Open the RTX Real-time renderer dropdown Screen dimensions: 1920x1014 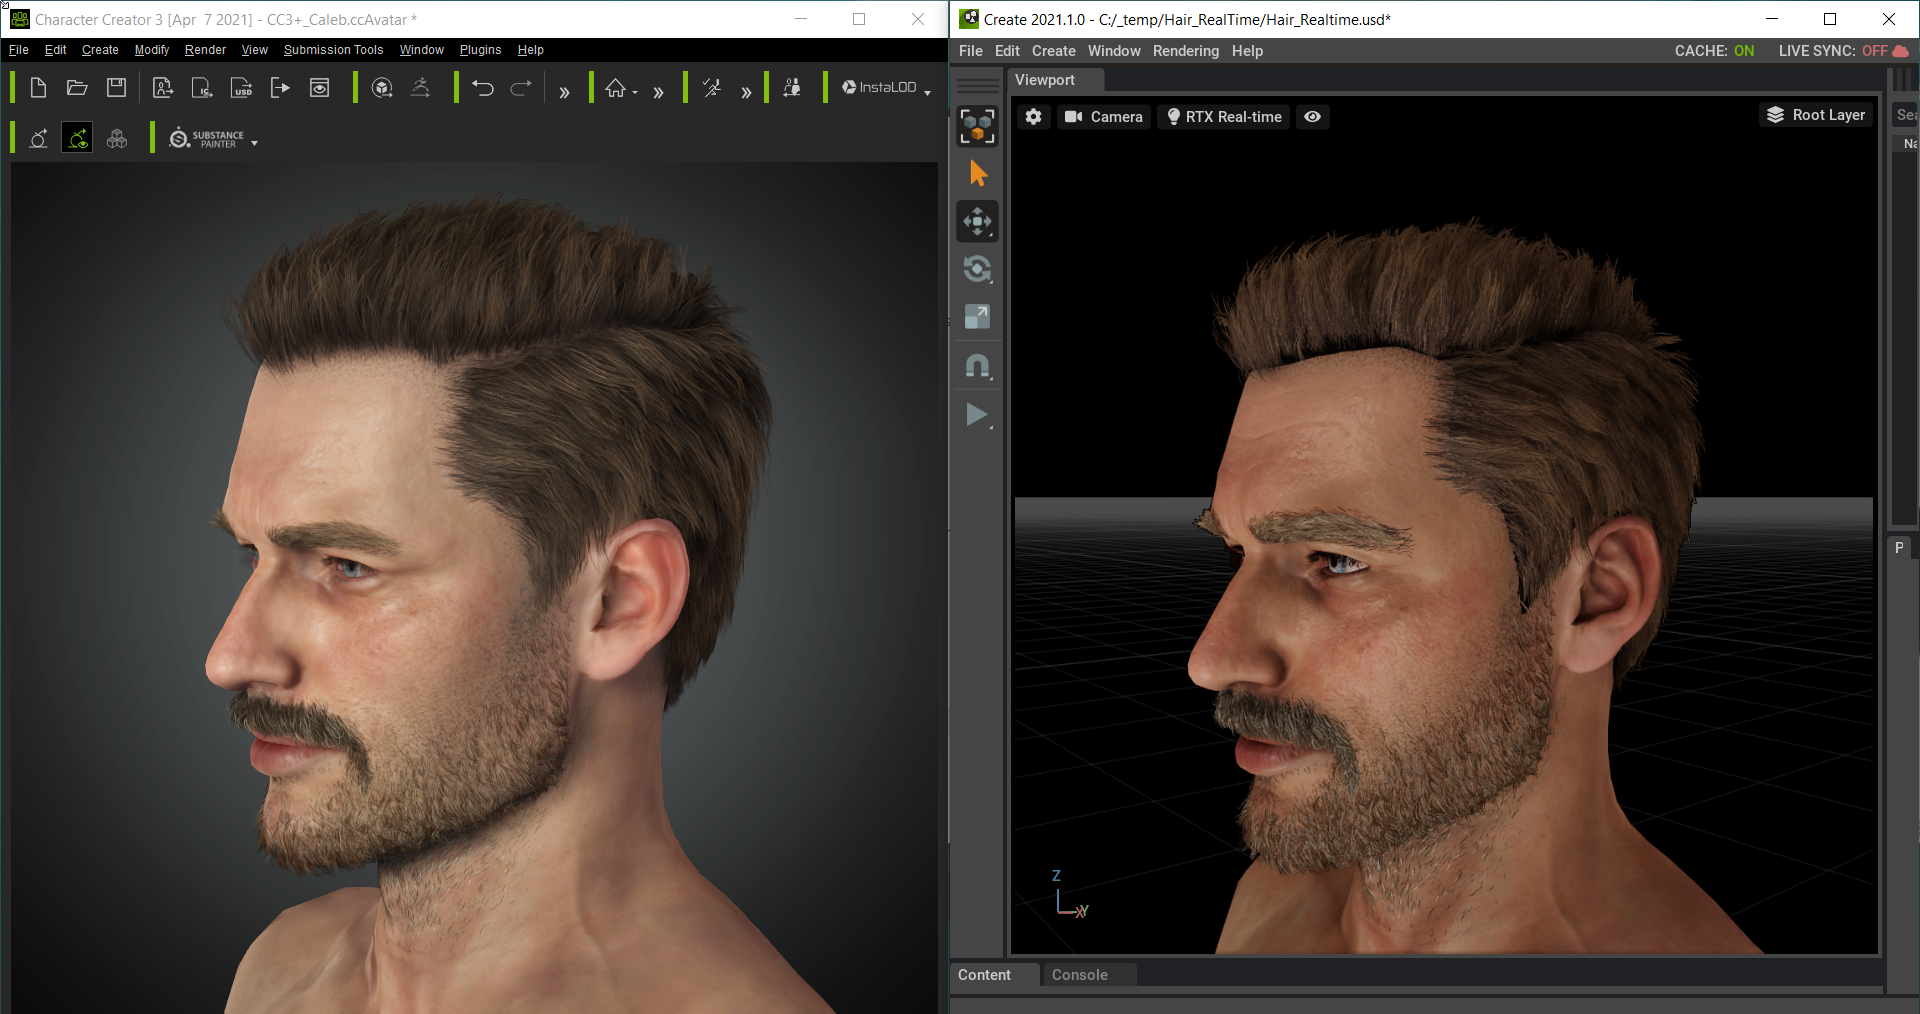pyautogui.click(x=1224, y=117)
